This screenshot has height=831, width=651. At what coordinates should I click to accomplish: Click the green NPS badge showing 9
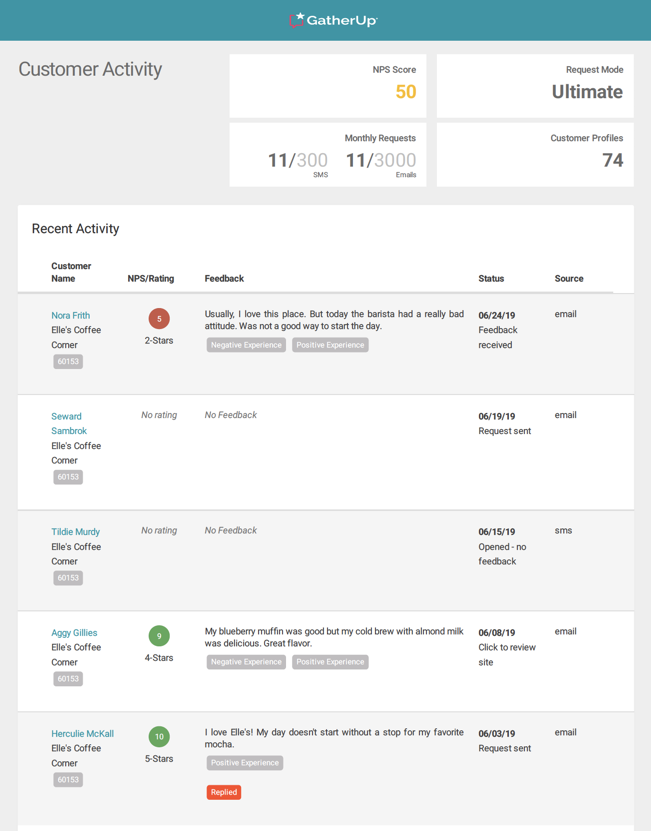pyautogui.click(x=159, y=636)
